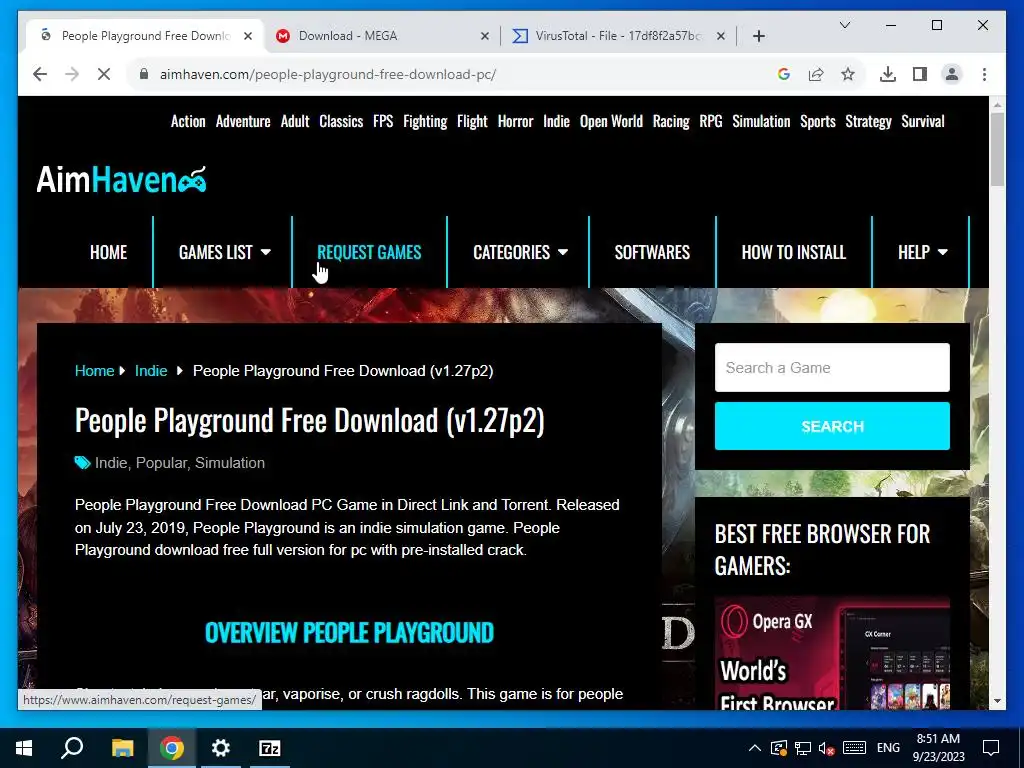The image size is (1024, 768).
Task: Click the scrollbar down arrow
Action: 997,701
